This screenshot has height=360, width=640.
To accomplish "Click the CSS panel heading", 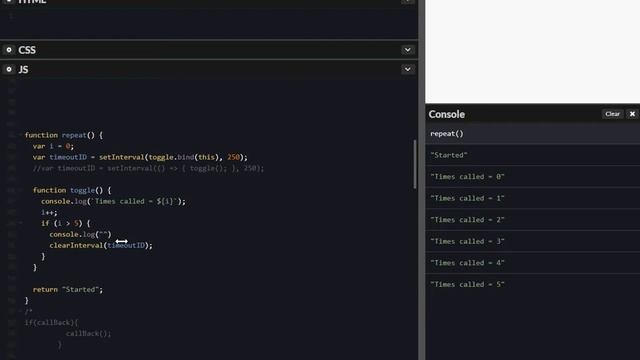I will 27,50.
